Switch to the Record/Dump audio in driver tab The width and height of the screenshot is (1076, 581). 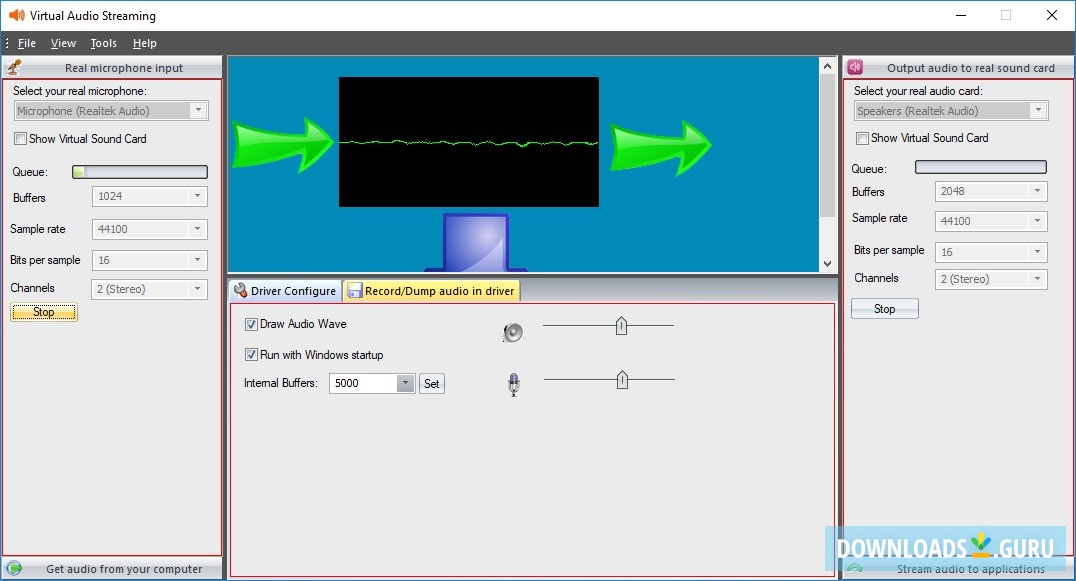435,290
